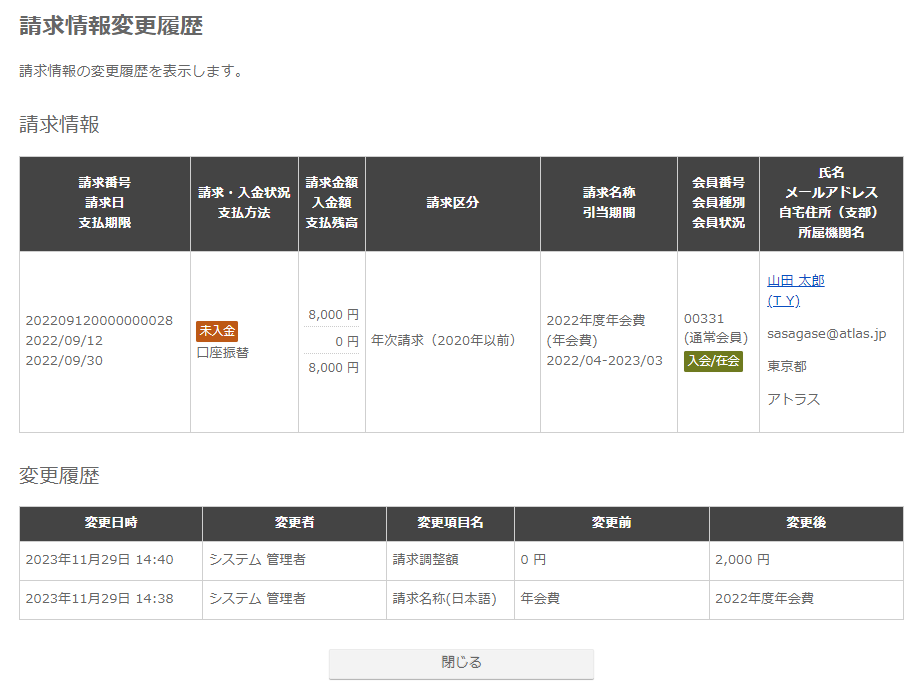Select the 請求名称(日本語) item cell

[450, 600]
